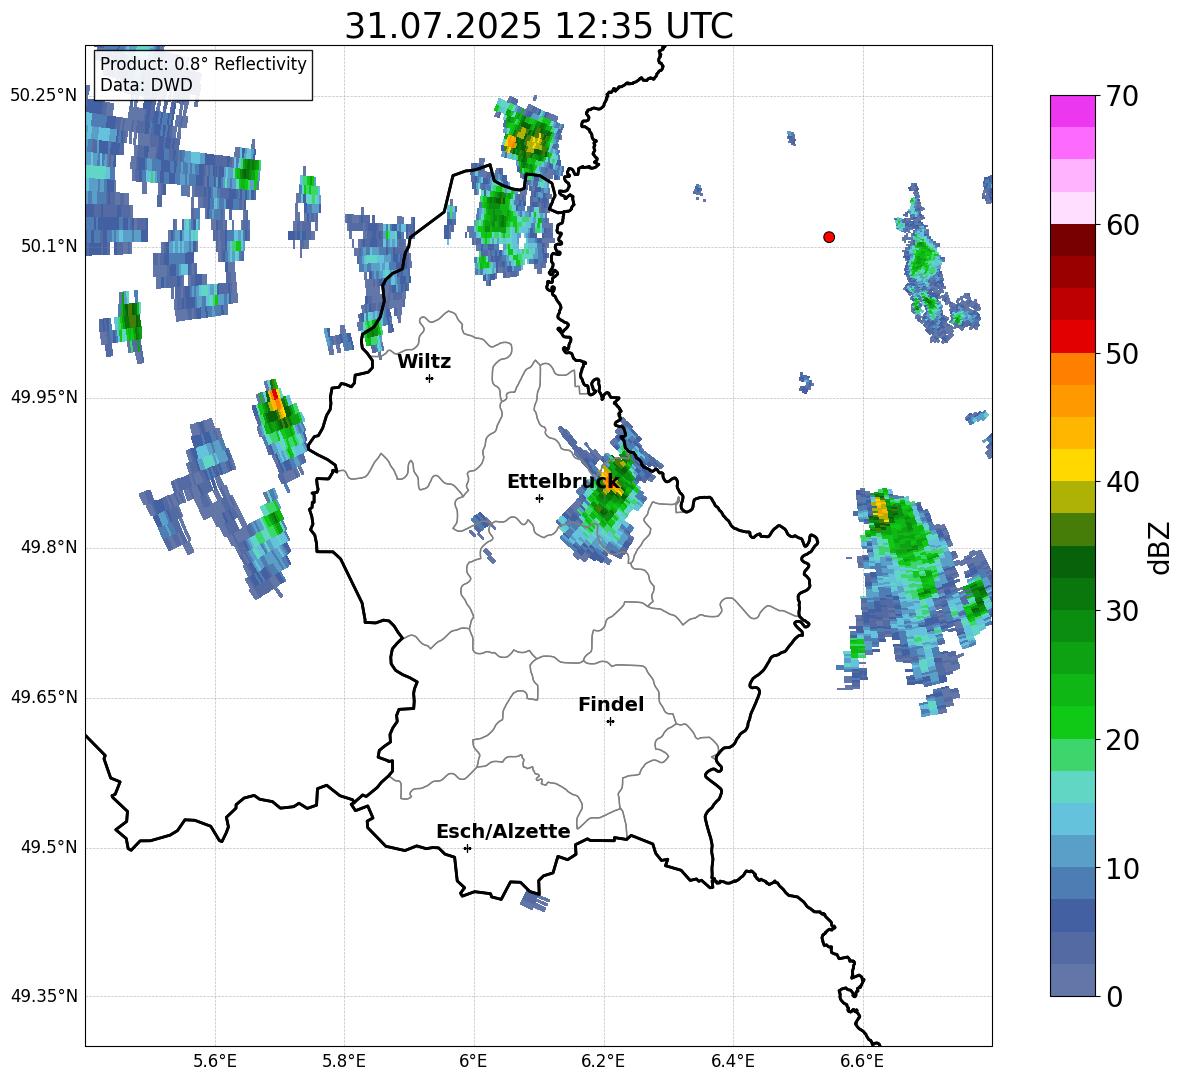Click the cross marker below Esch/Alzette
The height and width of the screenshot is (1081, 1184).
point(467,848)
